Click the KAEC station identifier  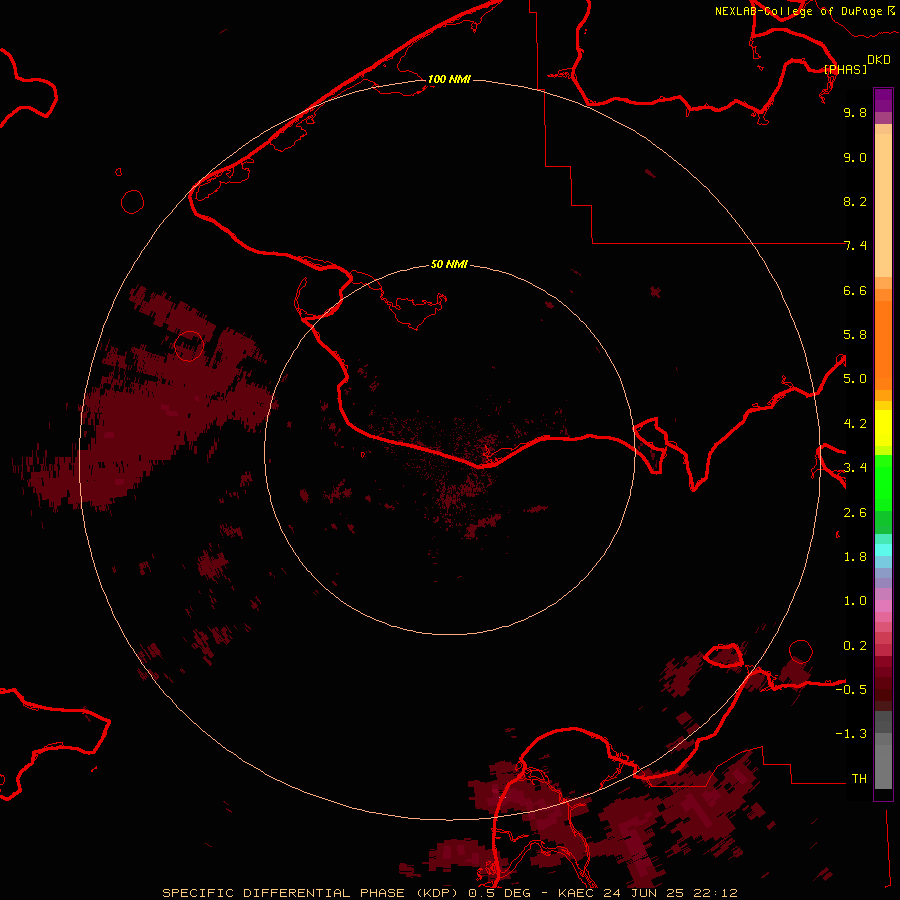coord(576,893)
